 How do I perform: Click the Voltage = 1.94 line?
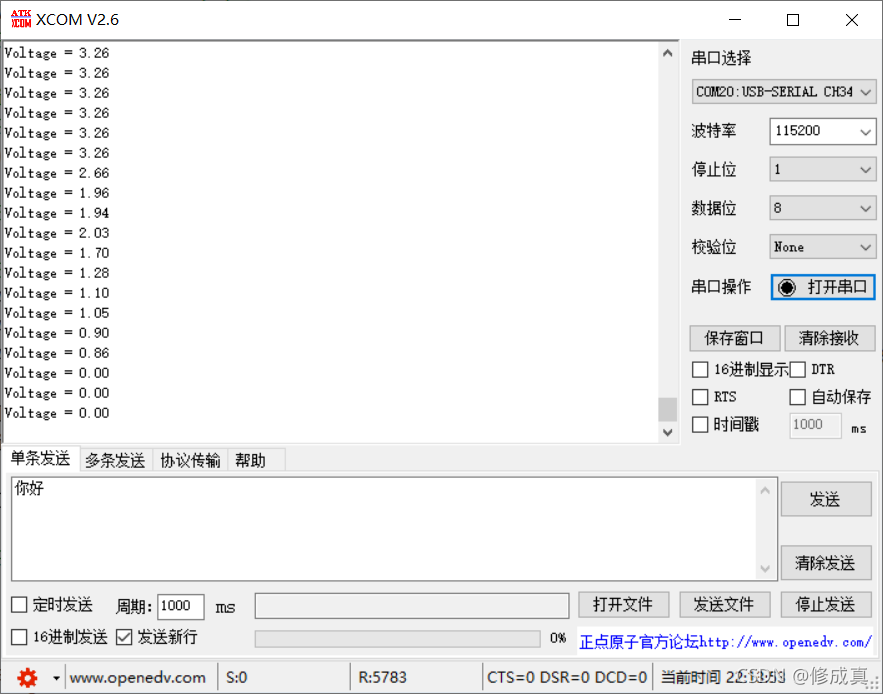(57, 213)
